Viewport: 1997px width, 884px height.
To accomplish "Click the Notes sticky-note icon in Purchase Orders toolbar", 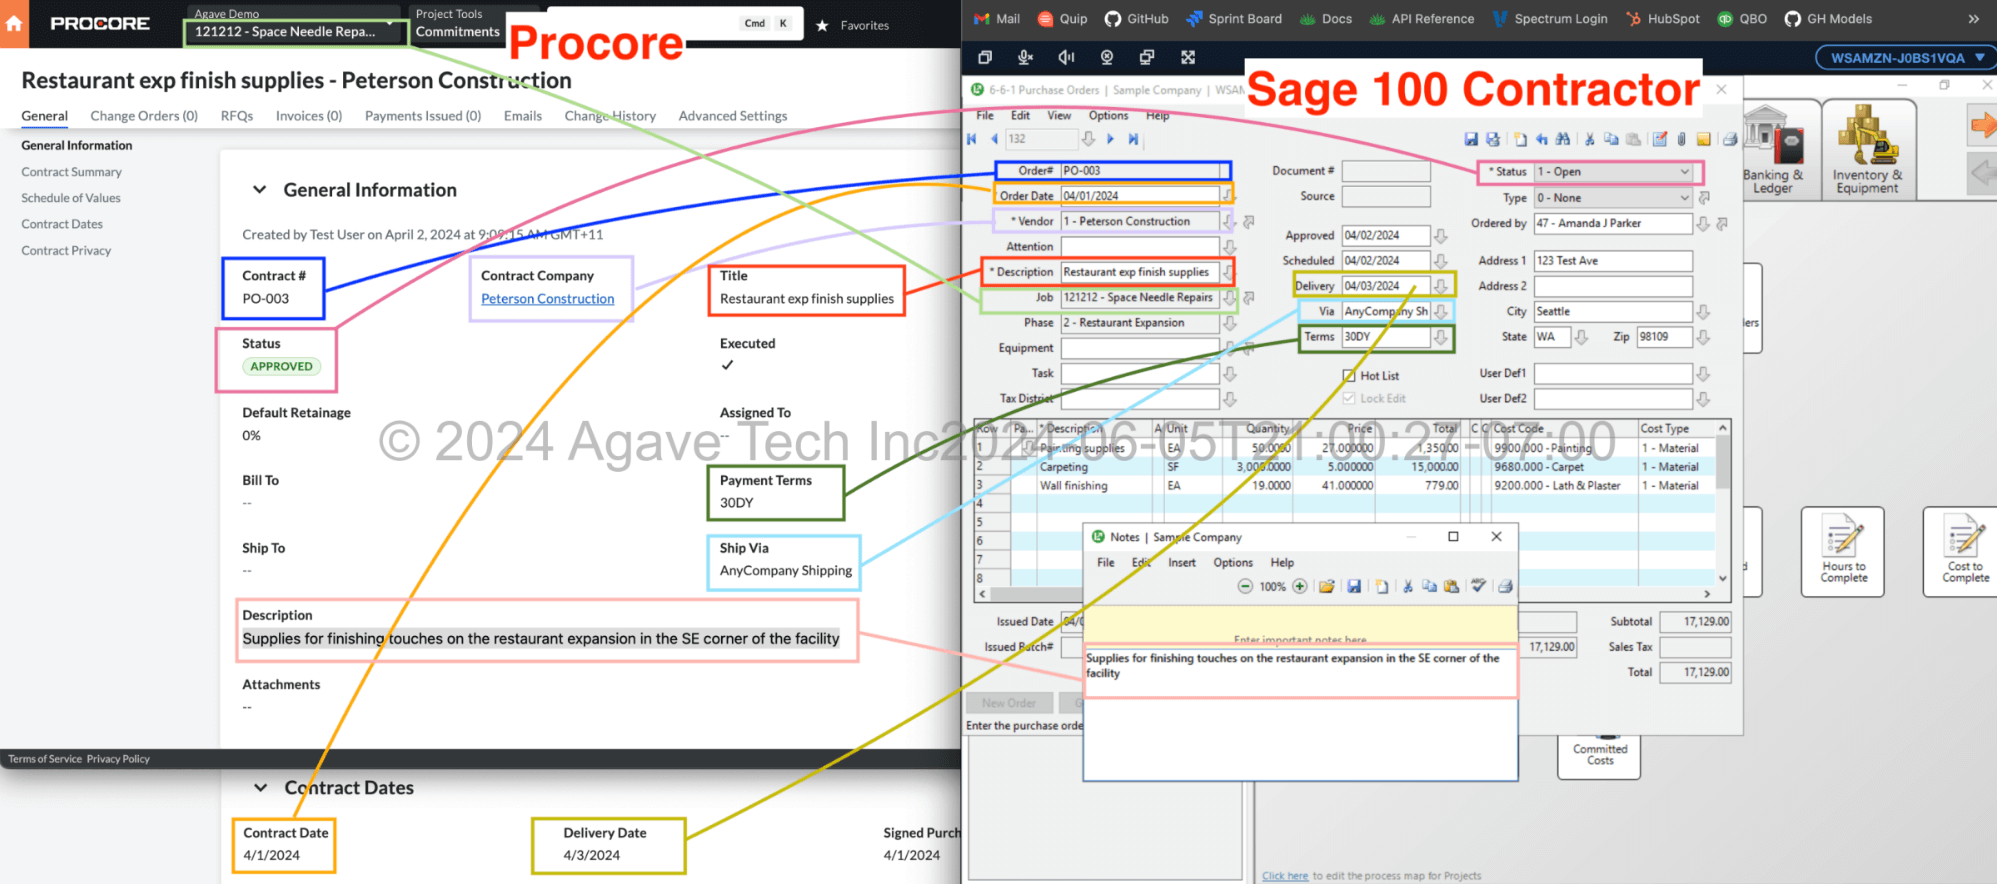I will (x=1703, y=139).
